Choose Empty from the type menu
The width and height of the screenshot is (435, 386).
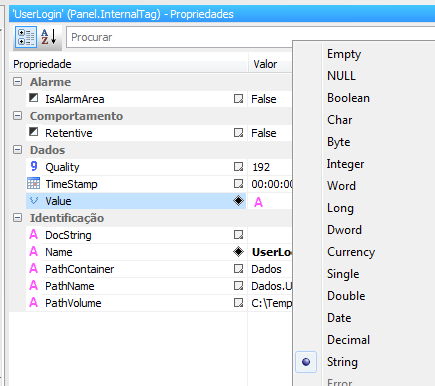[x=344, y=54]
